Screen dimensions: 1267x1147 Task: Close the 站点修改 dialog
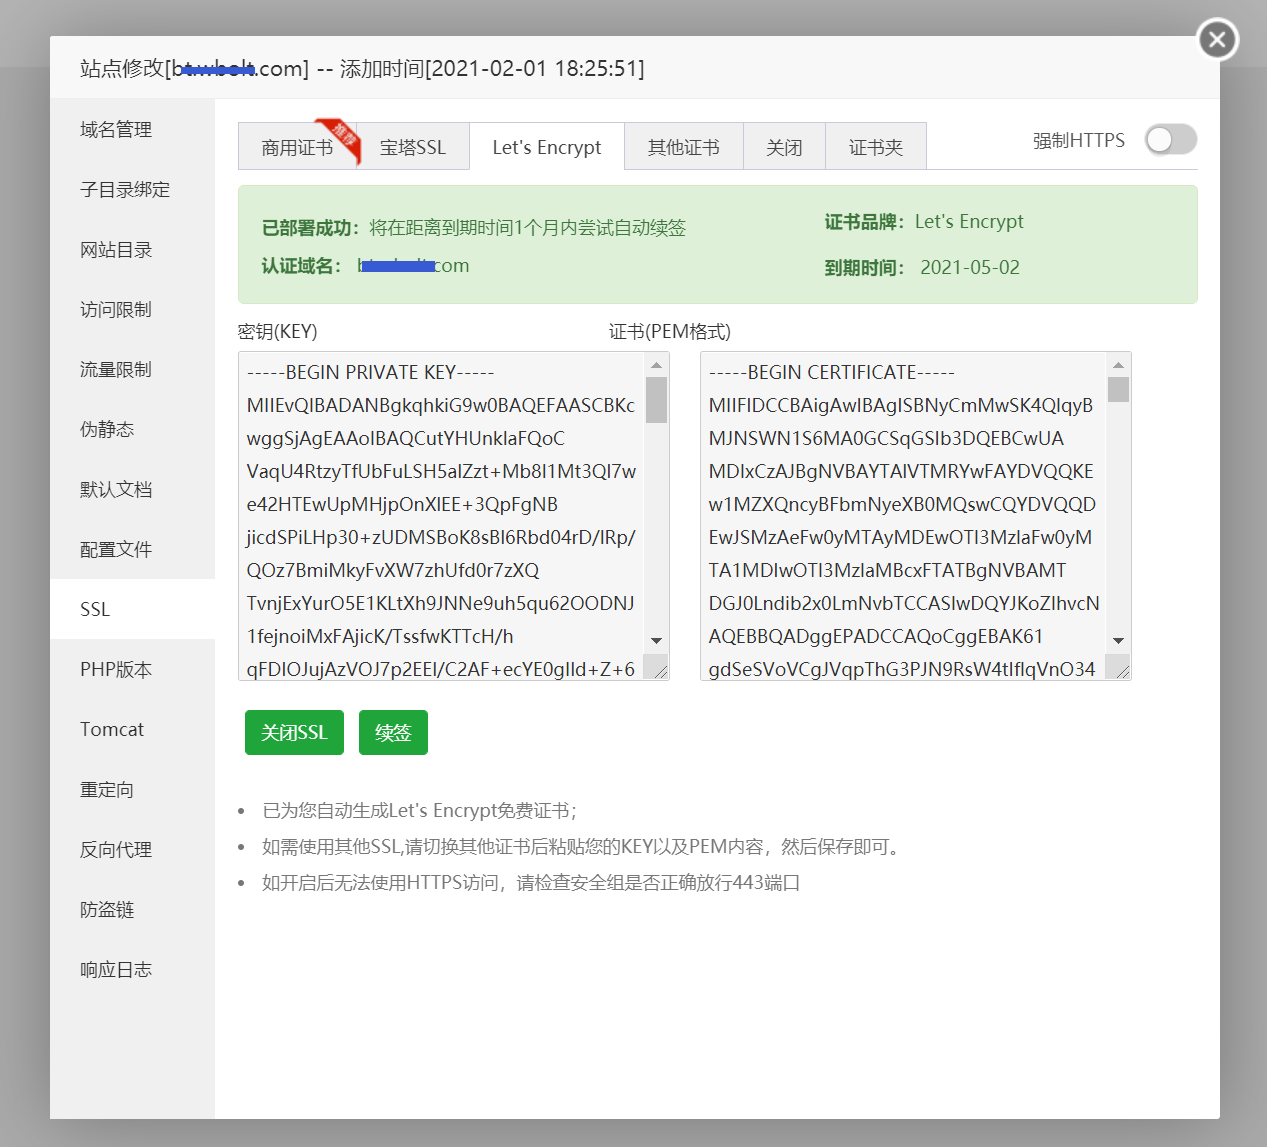pyautogui.click(x=1216, y=39)
